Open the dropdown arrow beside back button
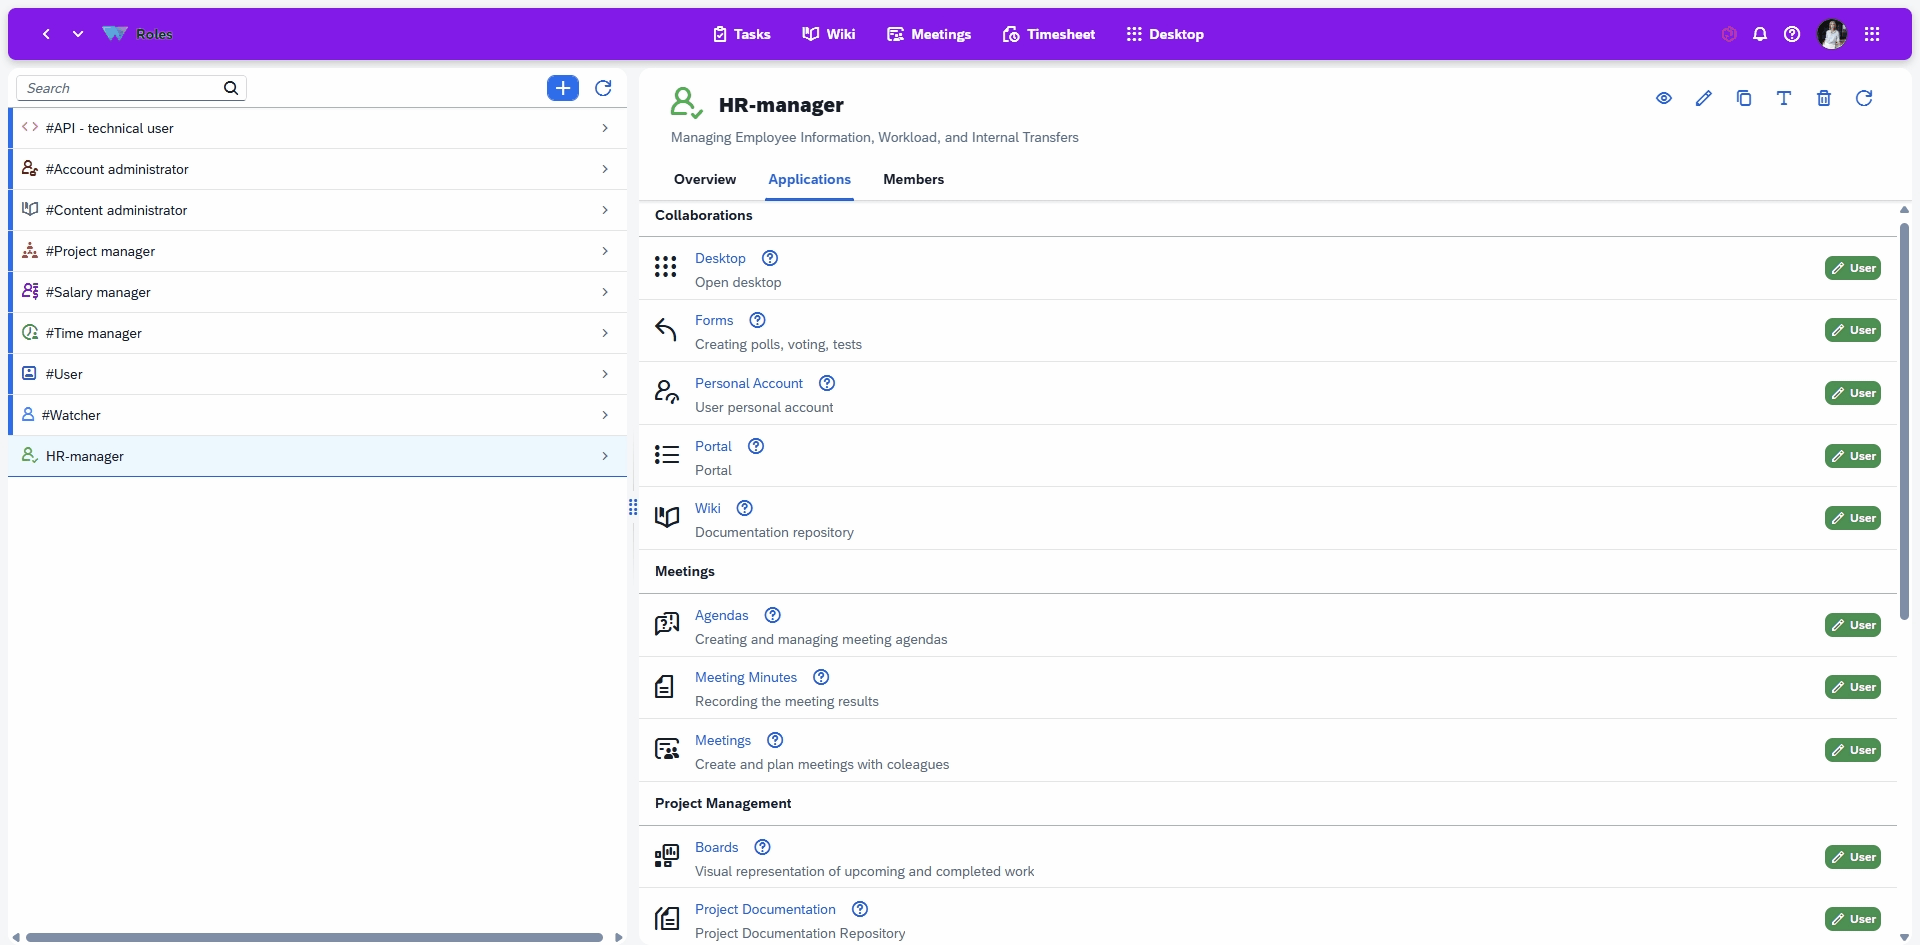The image size is (1920, 945). tap(78, 34)
